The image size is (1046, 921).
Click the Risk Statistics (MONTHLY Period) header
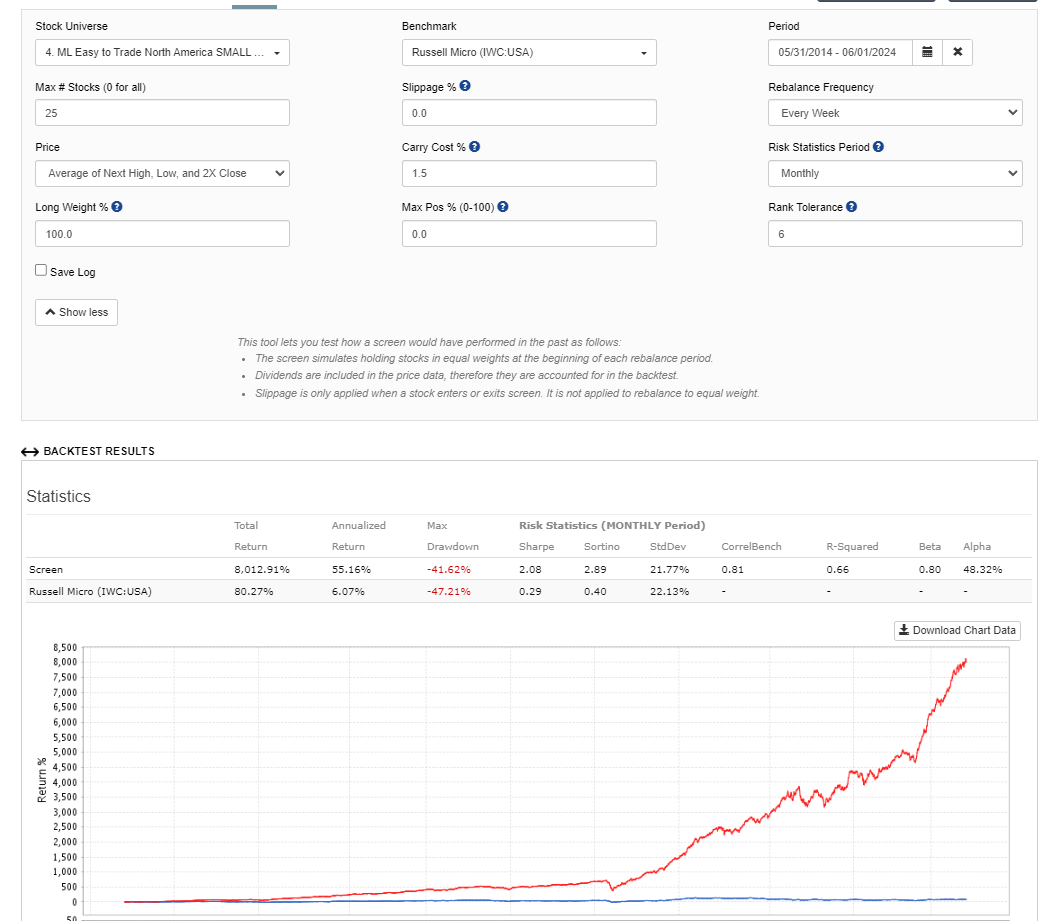612,526
